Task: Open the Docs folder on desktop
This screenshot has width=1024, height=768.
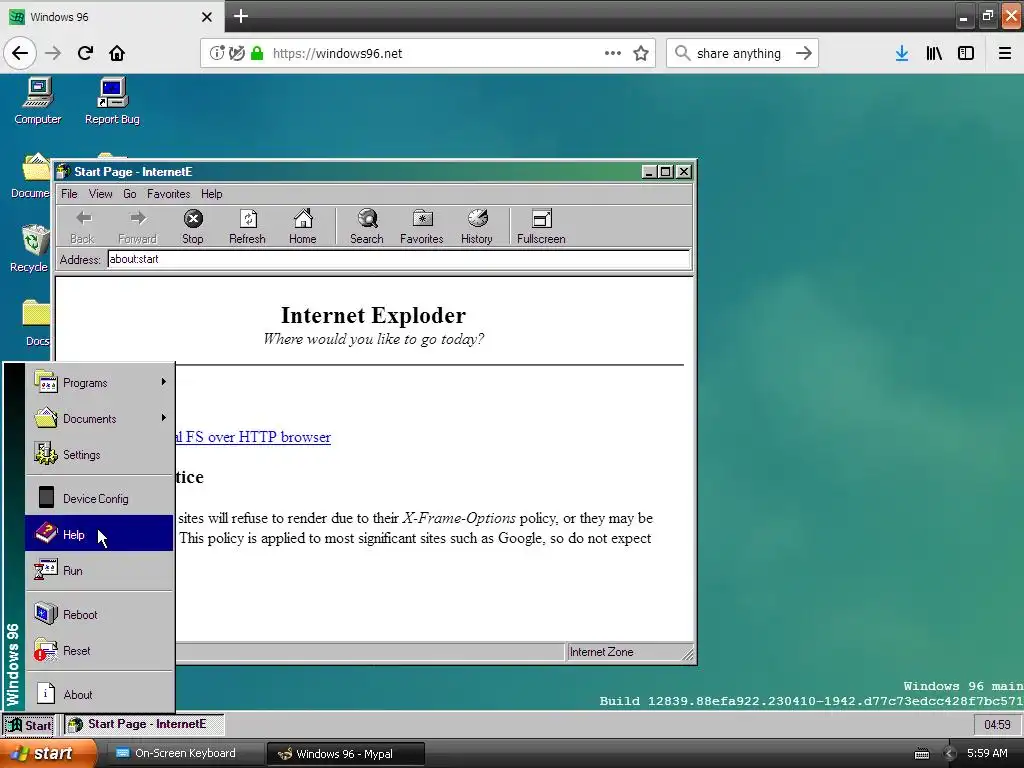Action: pyautogui.click(x=36, y=323)
